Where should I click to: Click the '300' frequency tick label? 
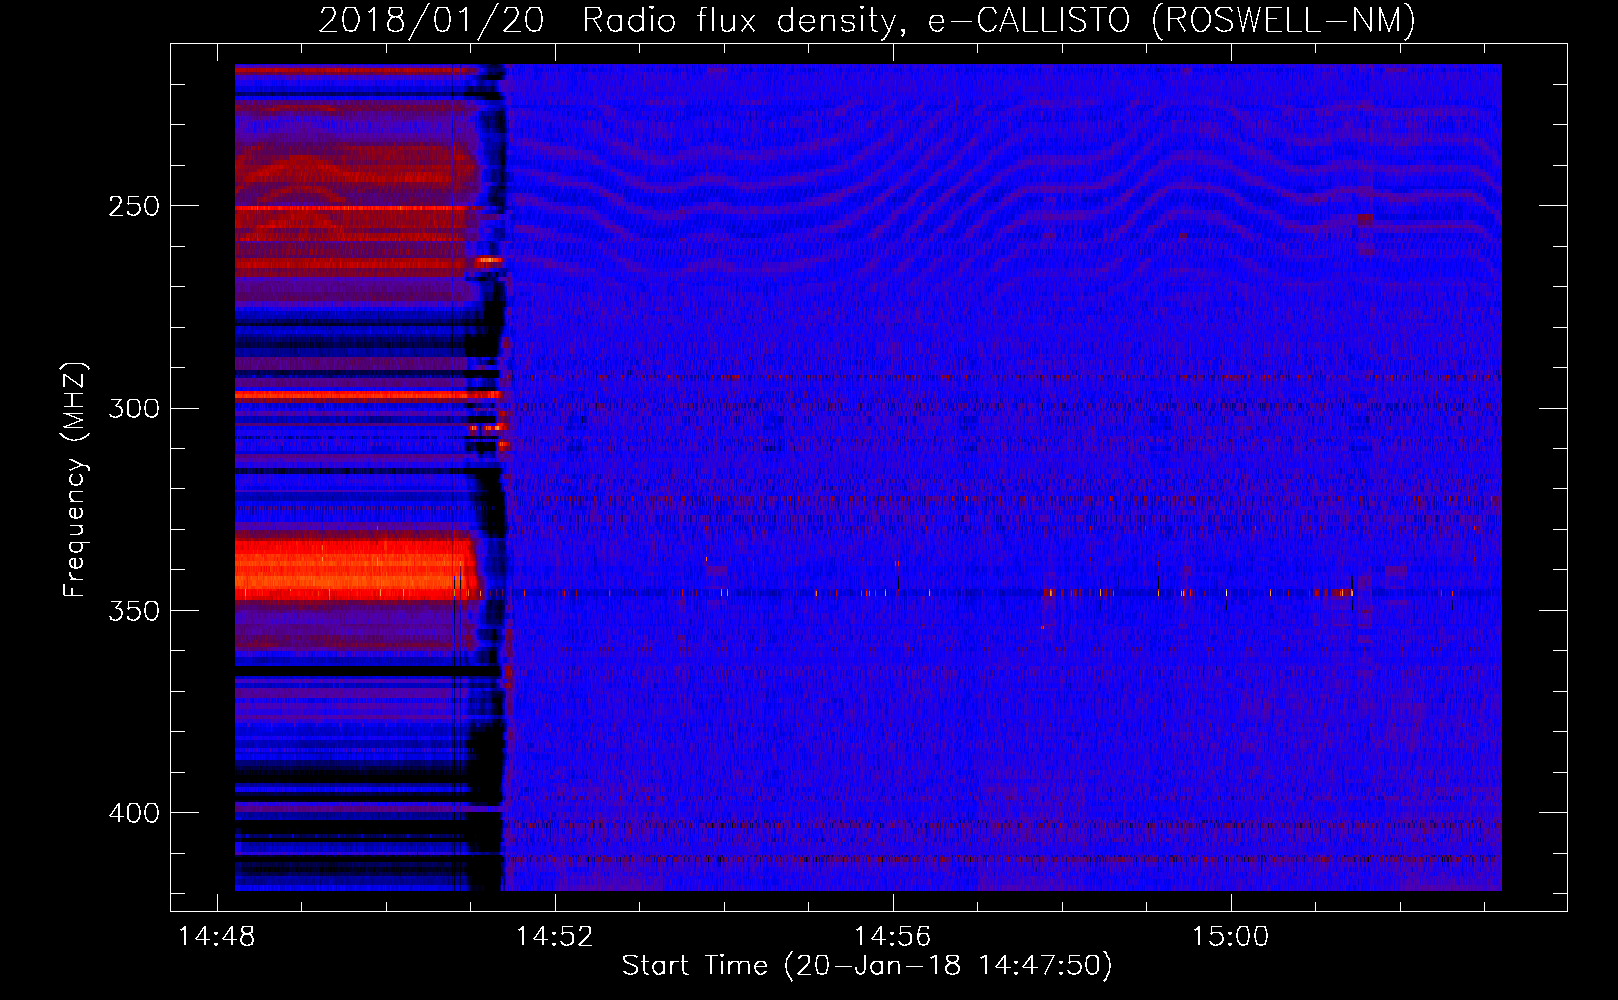click(x=133, y=408)
